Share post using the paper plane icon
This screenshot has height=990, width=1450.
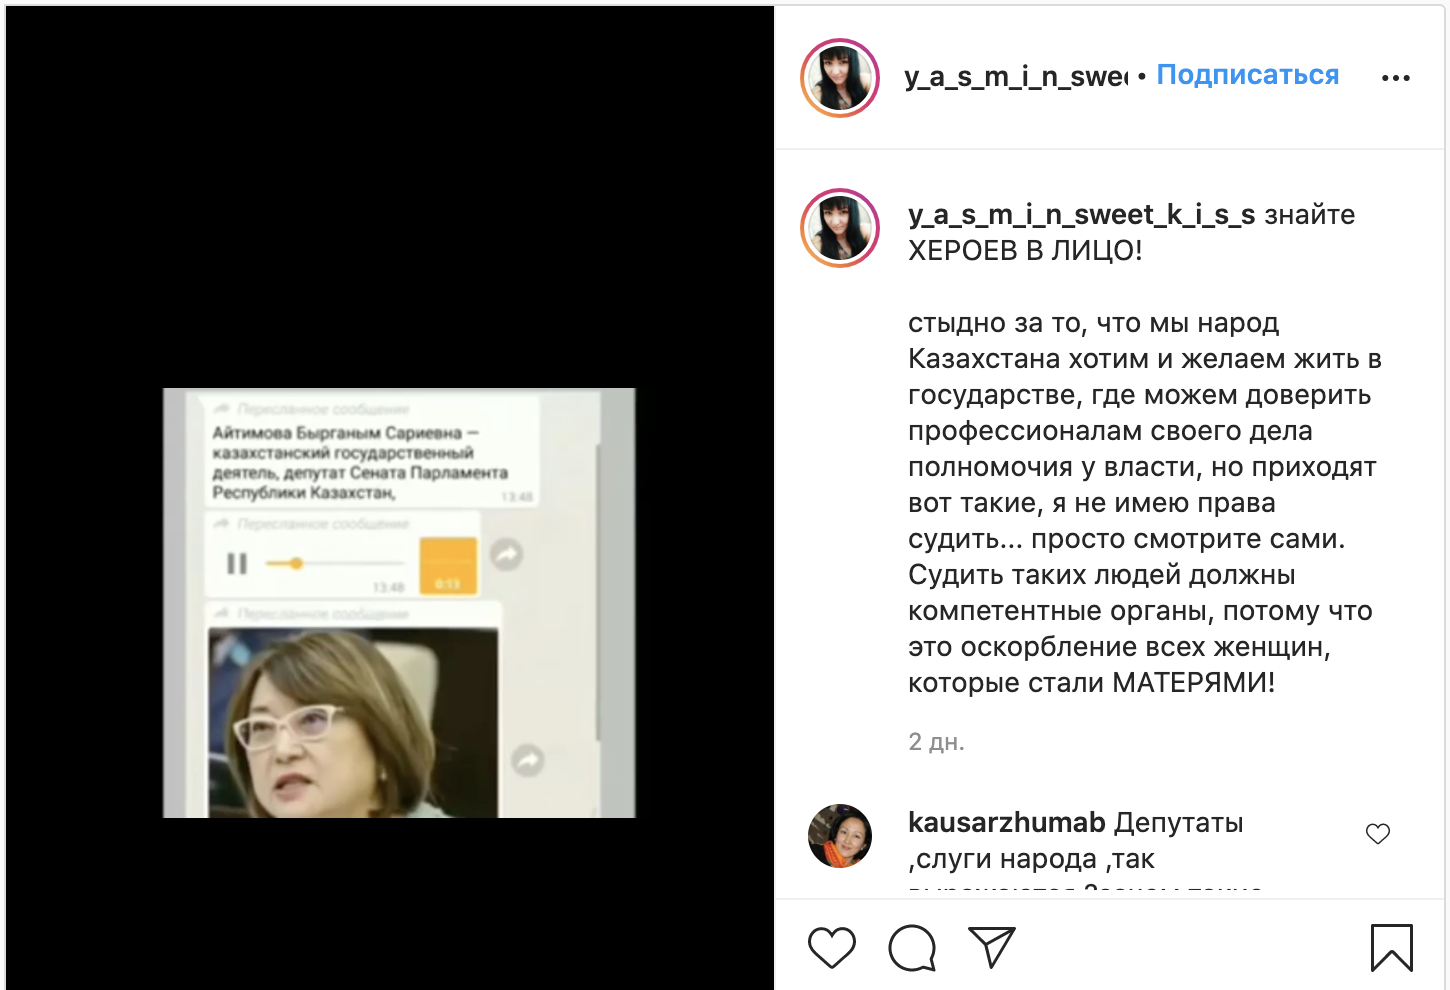point(992,947)
